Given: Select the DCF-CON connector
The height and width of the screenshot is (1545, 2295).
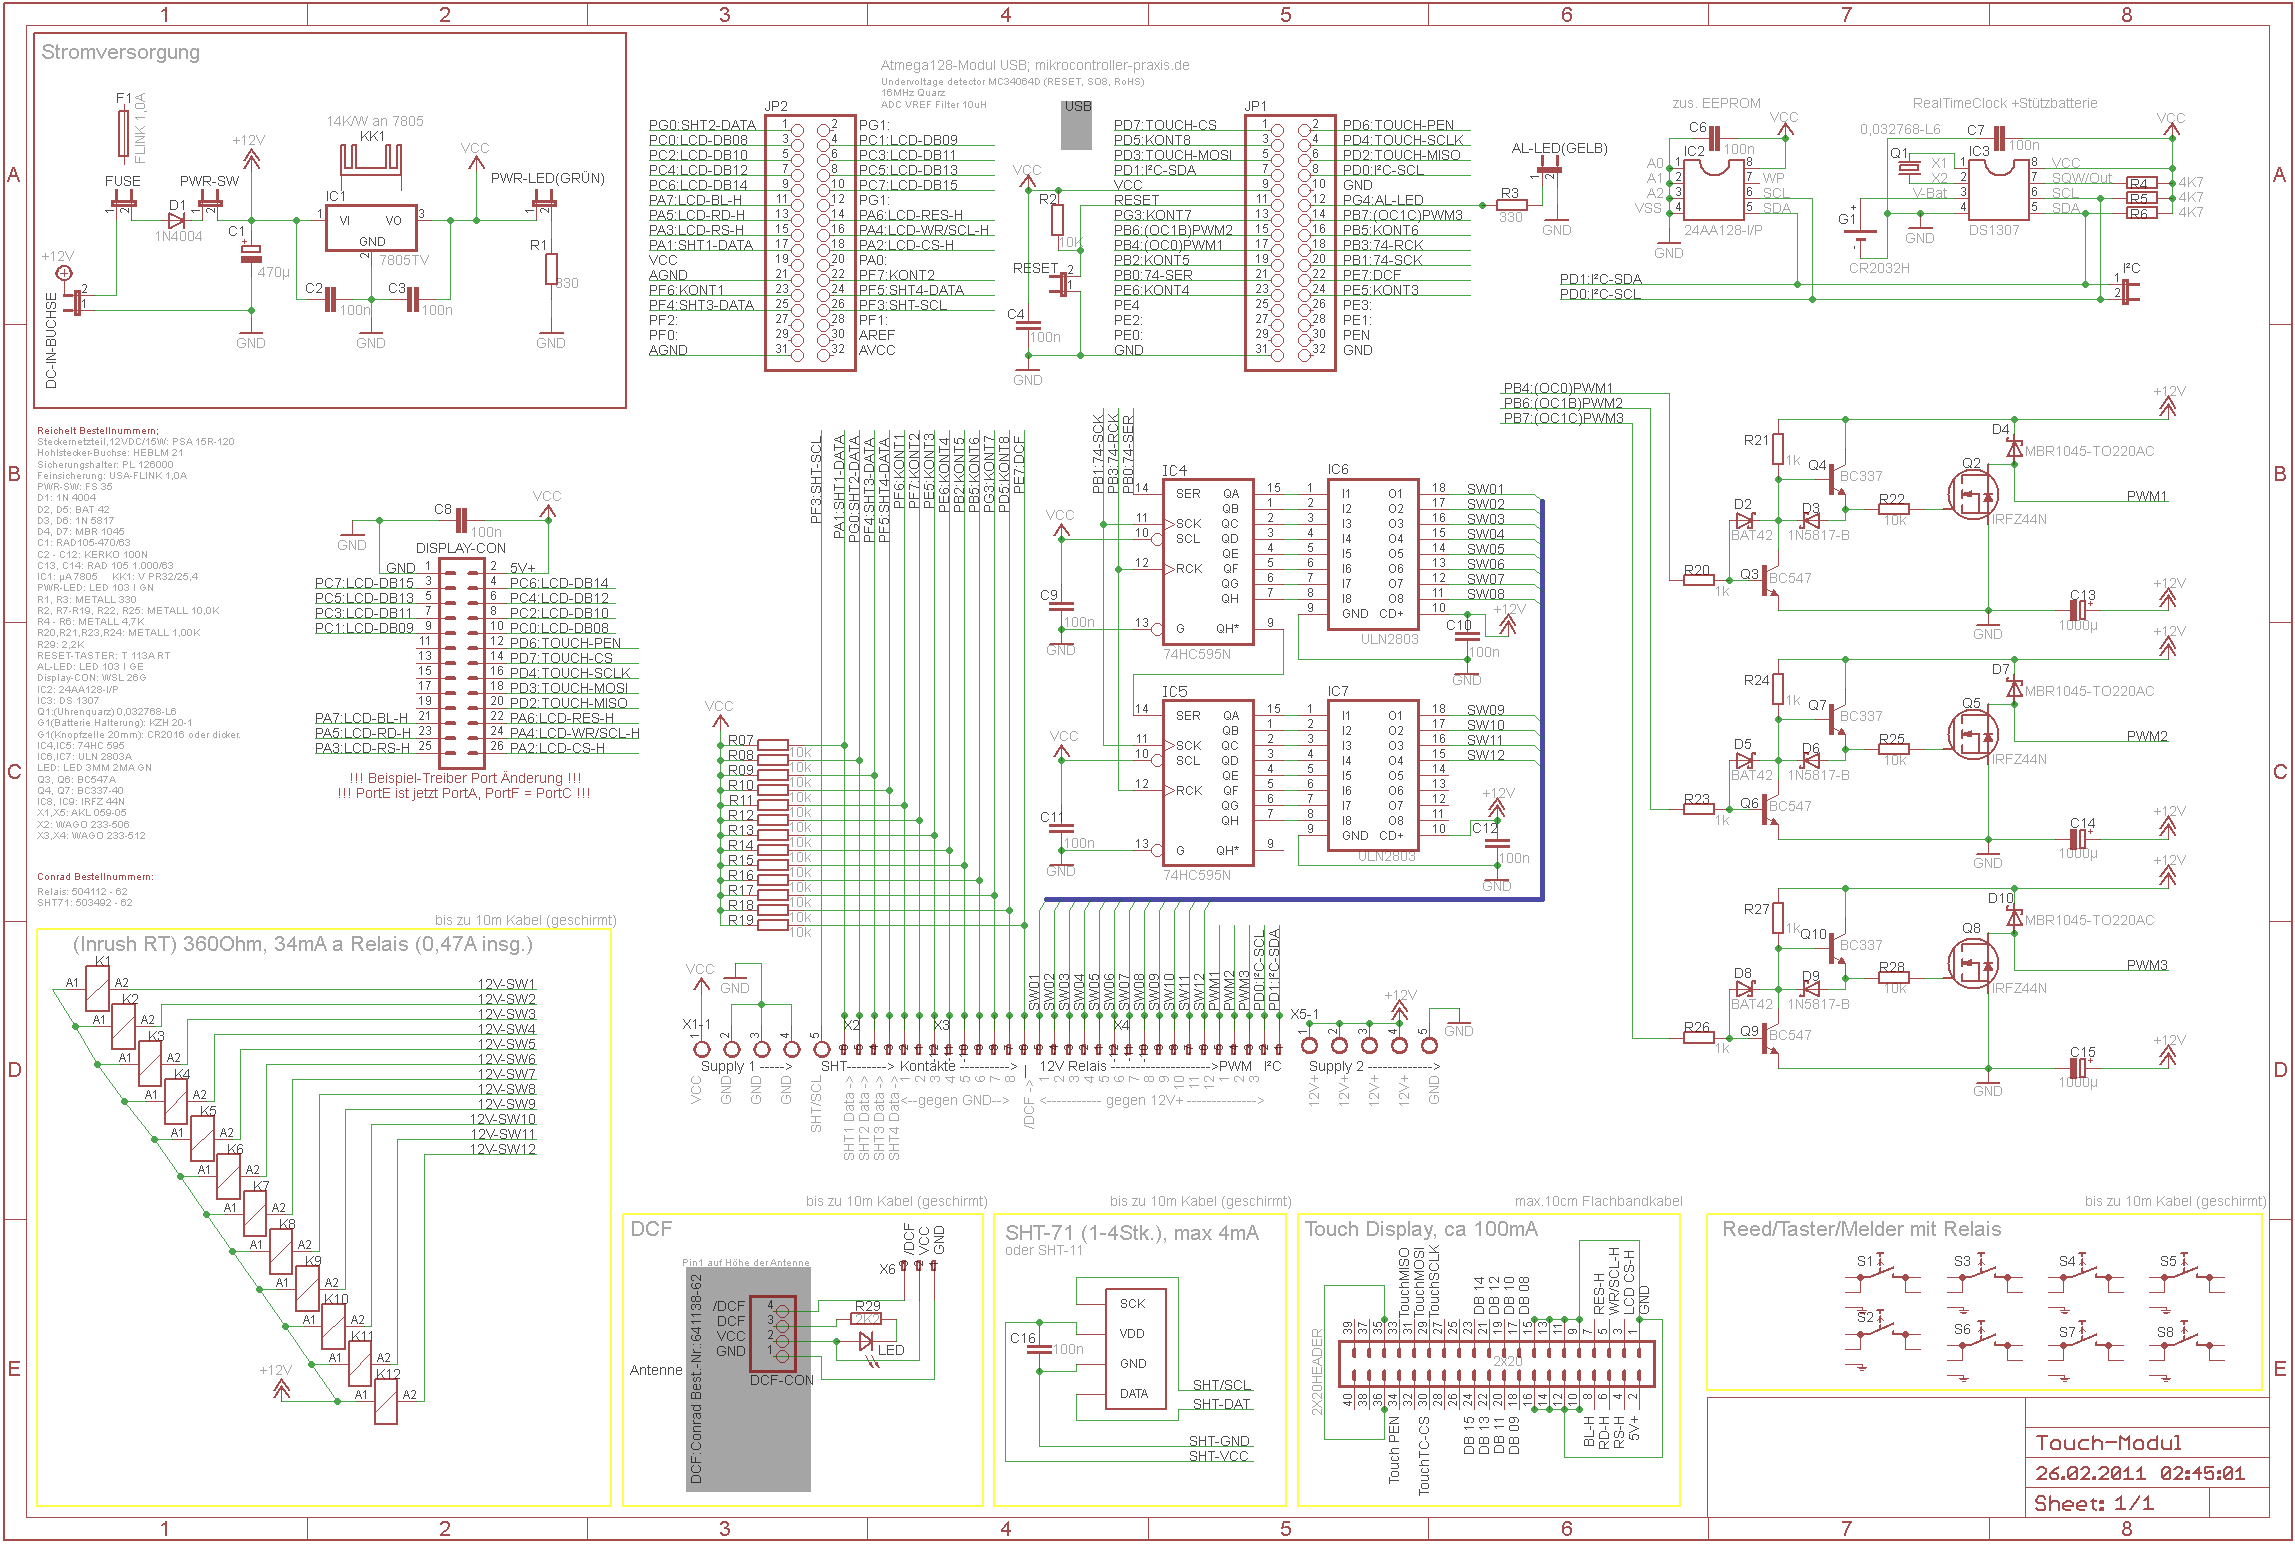Looking at the screenshot, I should (x=773, y=1333).
